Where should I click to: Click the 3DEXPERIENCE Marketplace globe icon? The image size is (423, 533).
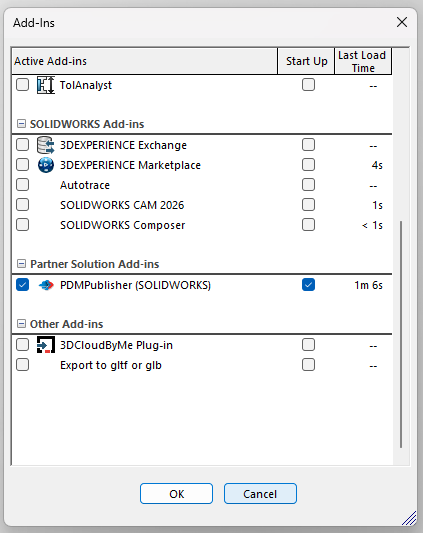pyautogui.click(x=46, y=165)
